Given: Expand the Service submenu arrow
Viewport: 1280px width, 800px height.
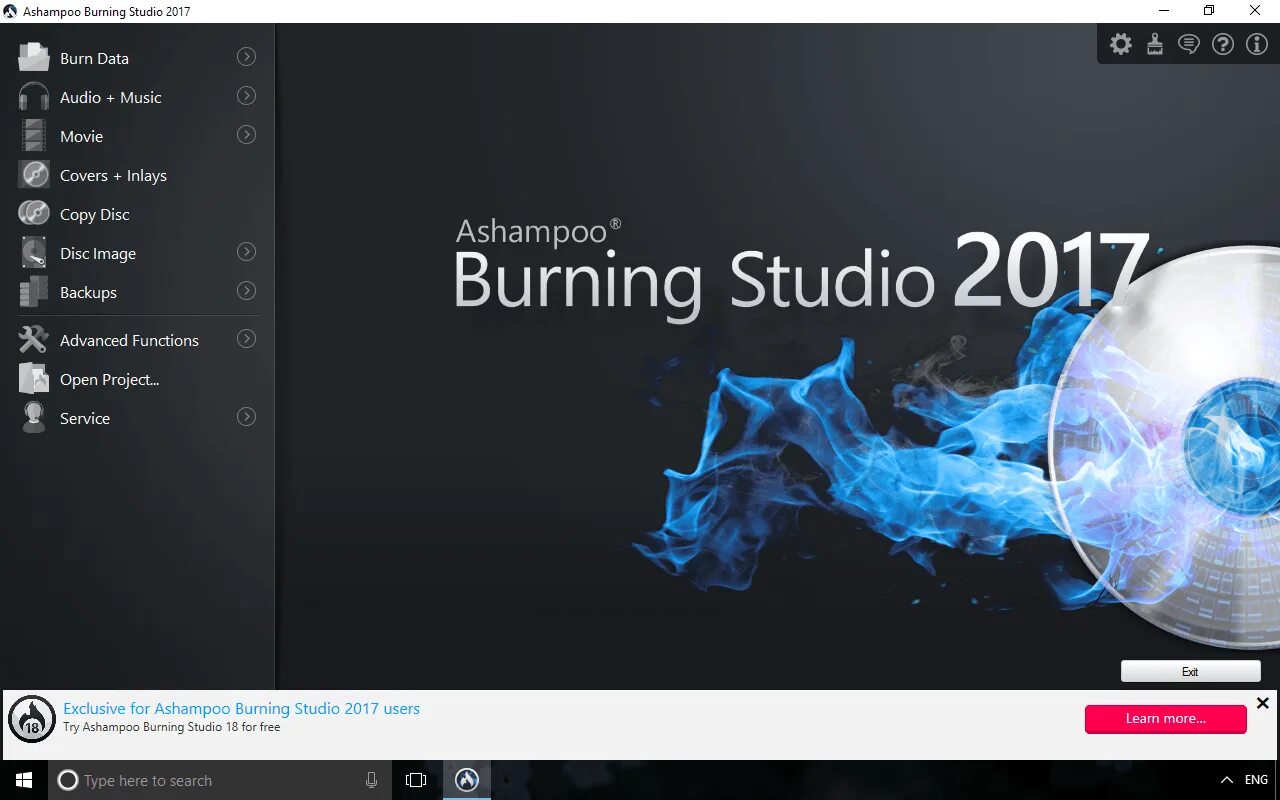Looking at the screenshot, I should (246, 417).
